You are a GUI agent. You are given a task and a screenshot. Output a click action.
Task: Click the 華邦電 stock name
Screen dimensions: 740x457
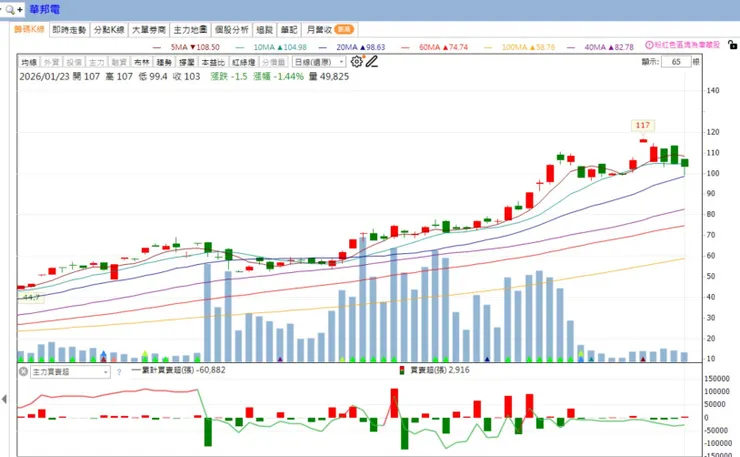coord(44,9)
